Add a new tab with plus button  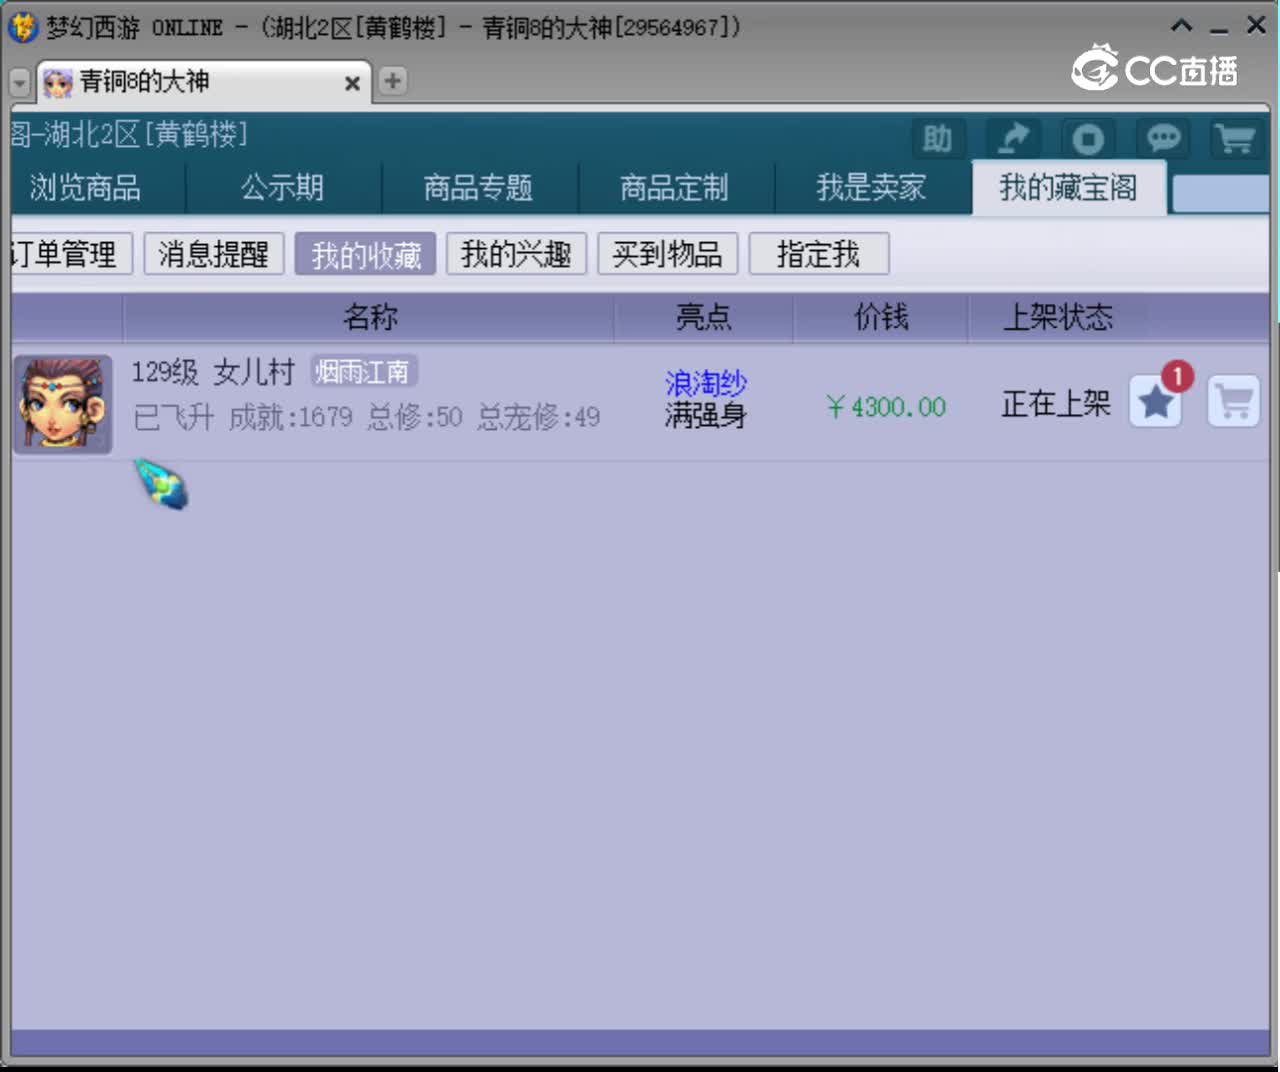tap(393, 80)
